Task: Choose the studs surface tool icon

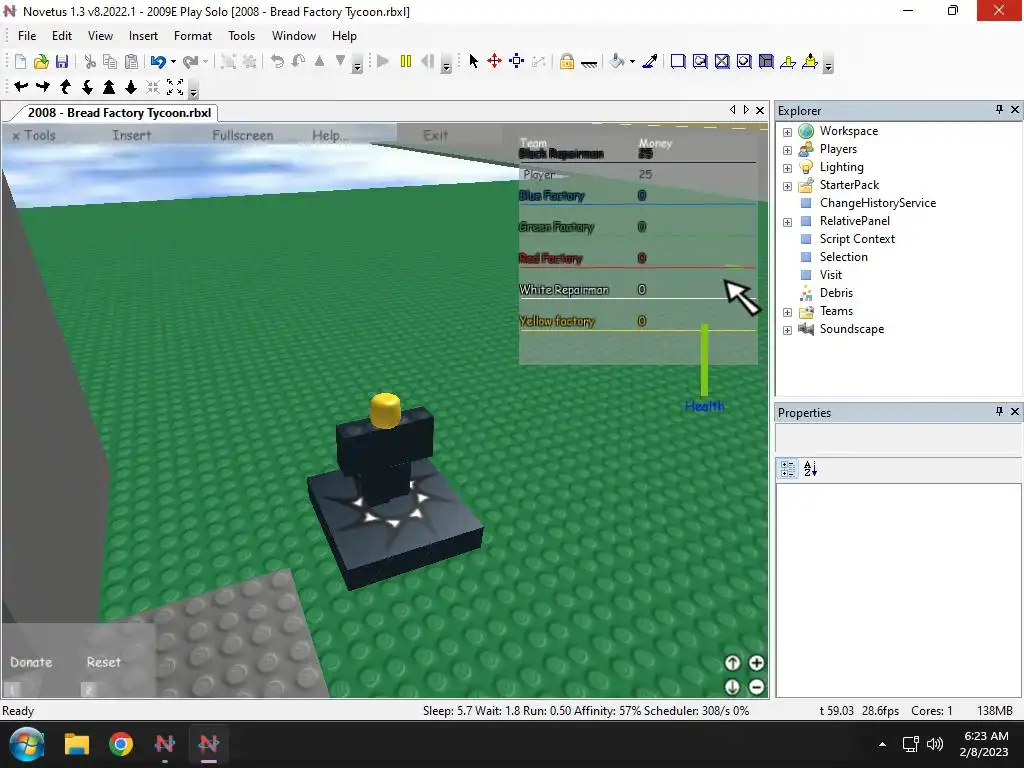Action: coord(744,61)
